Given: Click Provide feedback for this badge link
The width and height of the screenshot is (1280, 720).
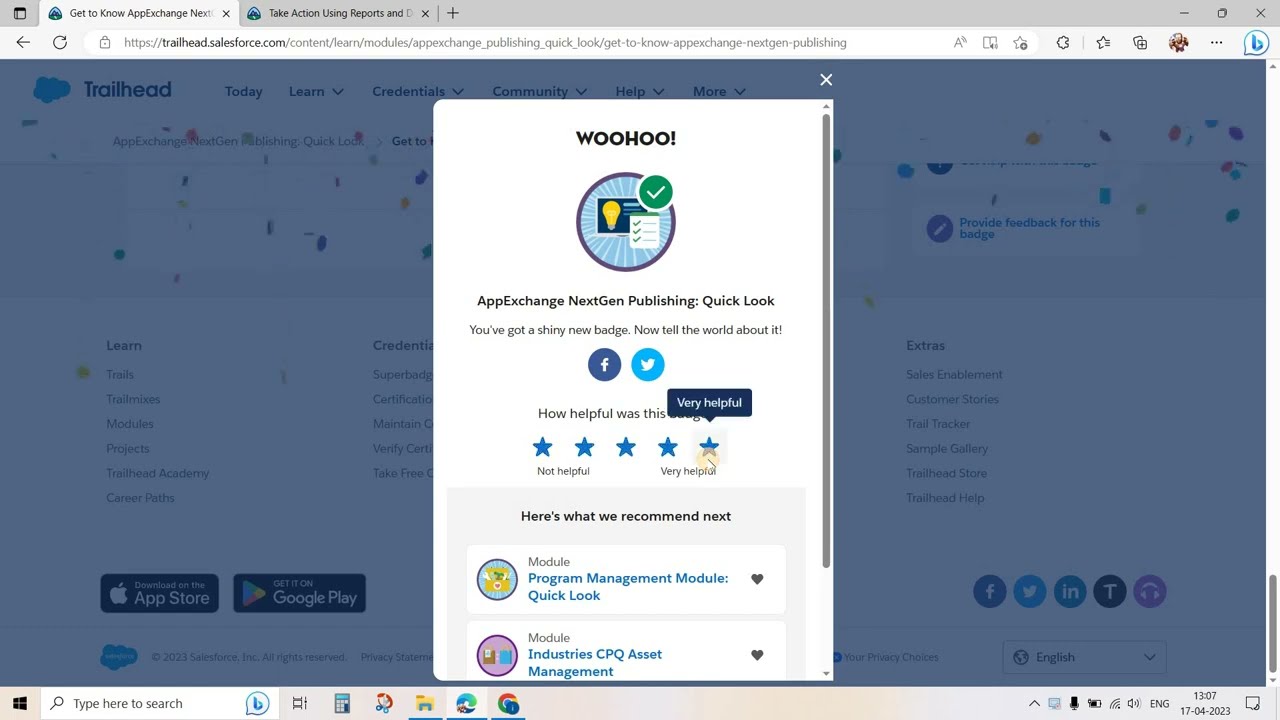Looking at the screenshot, I should (x=1029, y=228).
